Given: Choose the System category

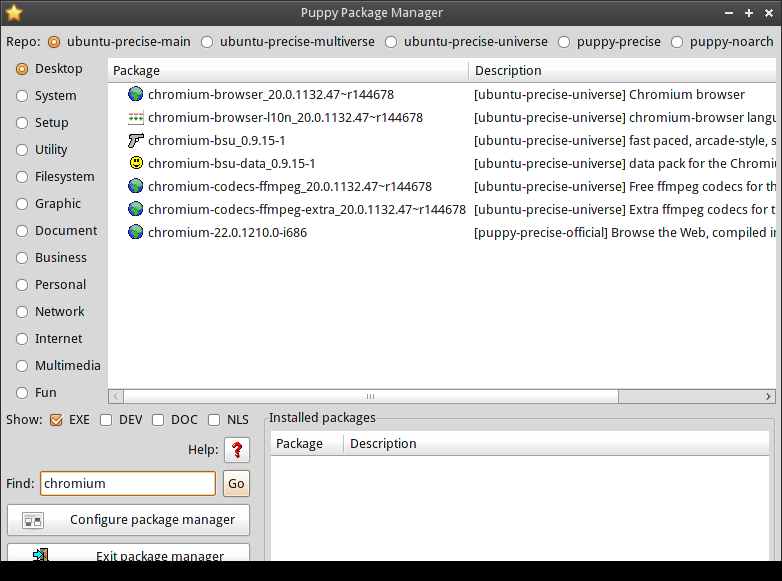Looking at the screenshot, I should click(x=22, y=96).
